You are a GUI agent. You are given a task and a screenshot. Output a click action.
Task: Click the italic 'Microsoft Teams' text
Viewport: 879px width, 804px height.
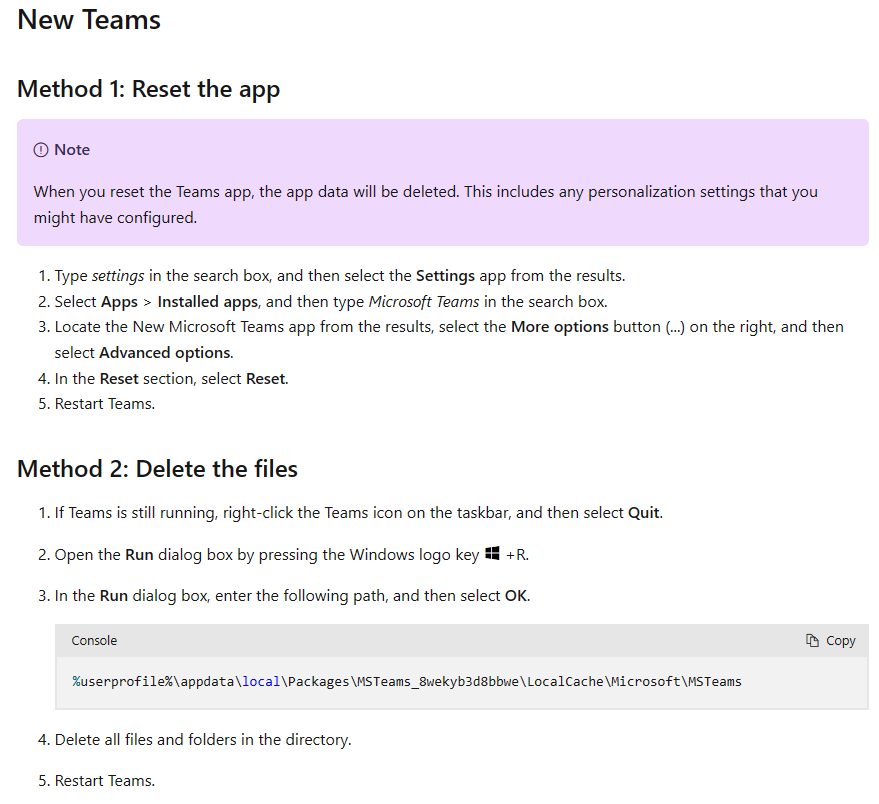[x=424, y=302]
